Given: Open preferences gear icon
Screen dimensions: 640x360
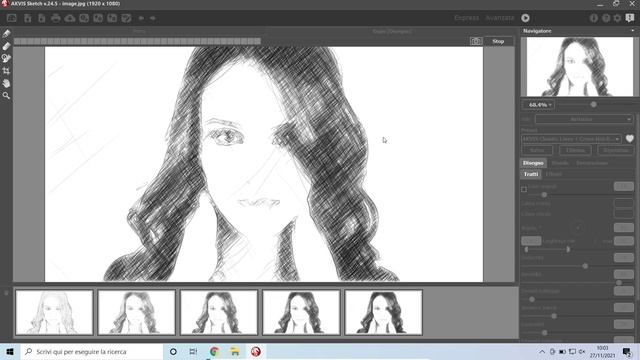Looking at the screenshot, I should (618, 18).
